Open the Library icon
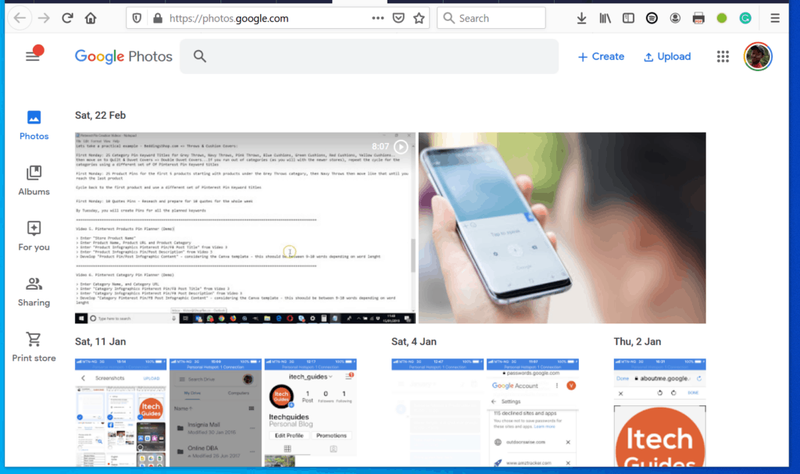The width and height of the screenshot is (800, 474). (x=605, y=18)
